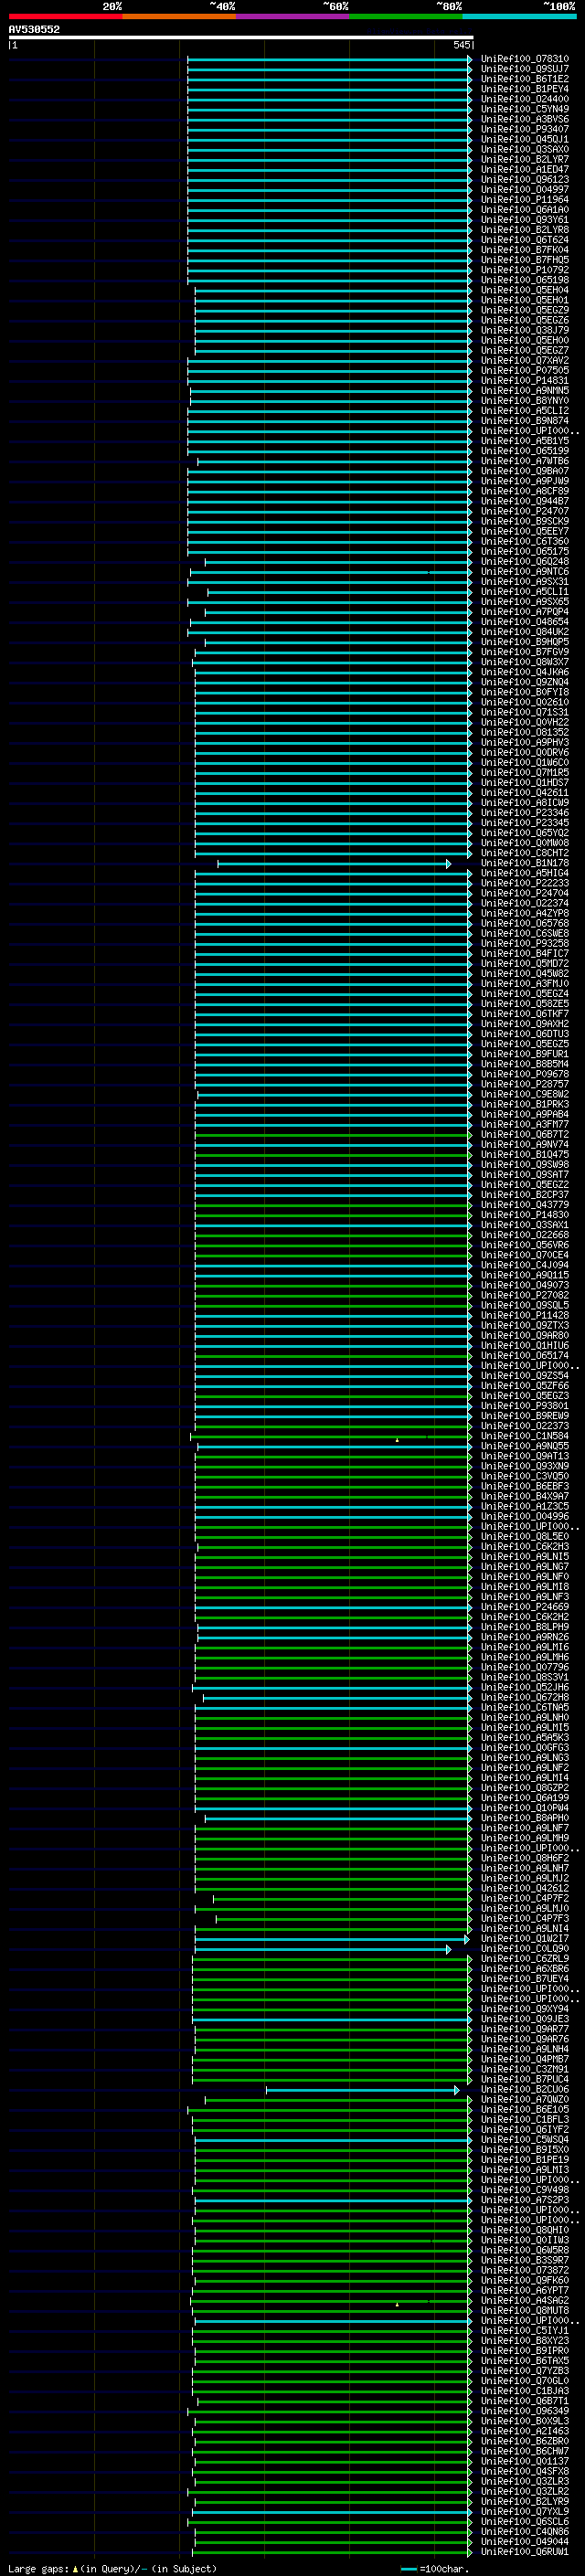Click the orange ~40% identity legend bar
Viewport: 585px width, 2576px height.
pos(179,16)
